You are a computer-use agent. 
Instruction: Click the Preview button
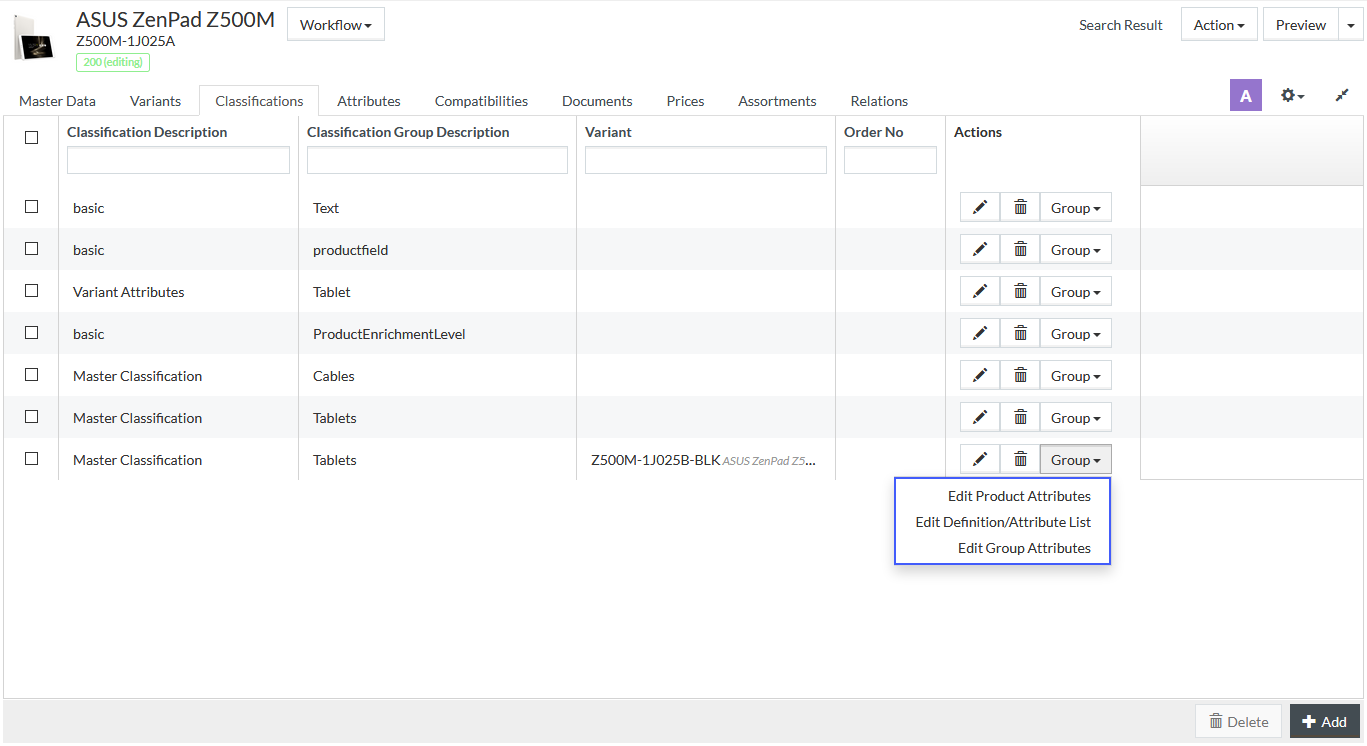point(1301,25)
